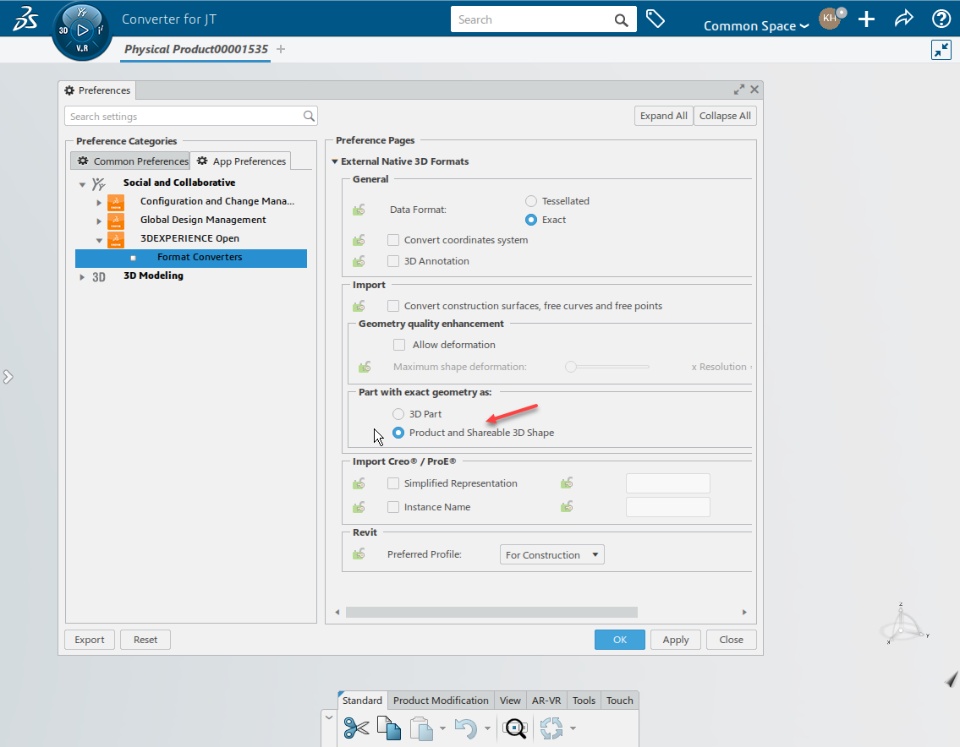Screen dimensions: 960x747
Task: Expand Configuration and Change Management node
Action: point(99,202)
